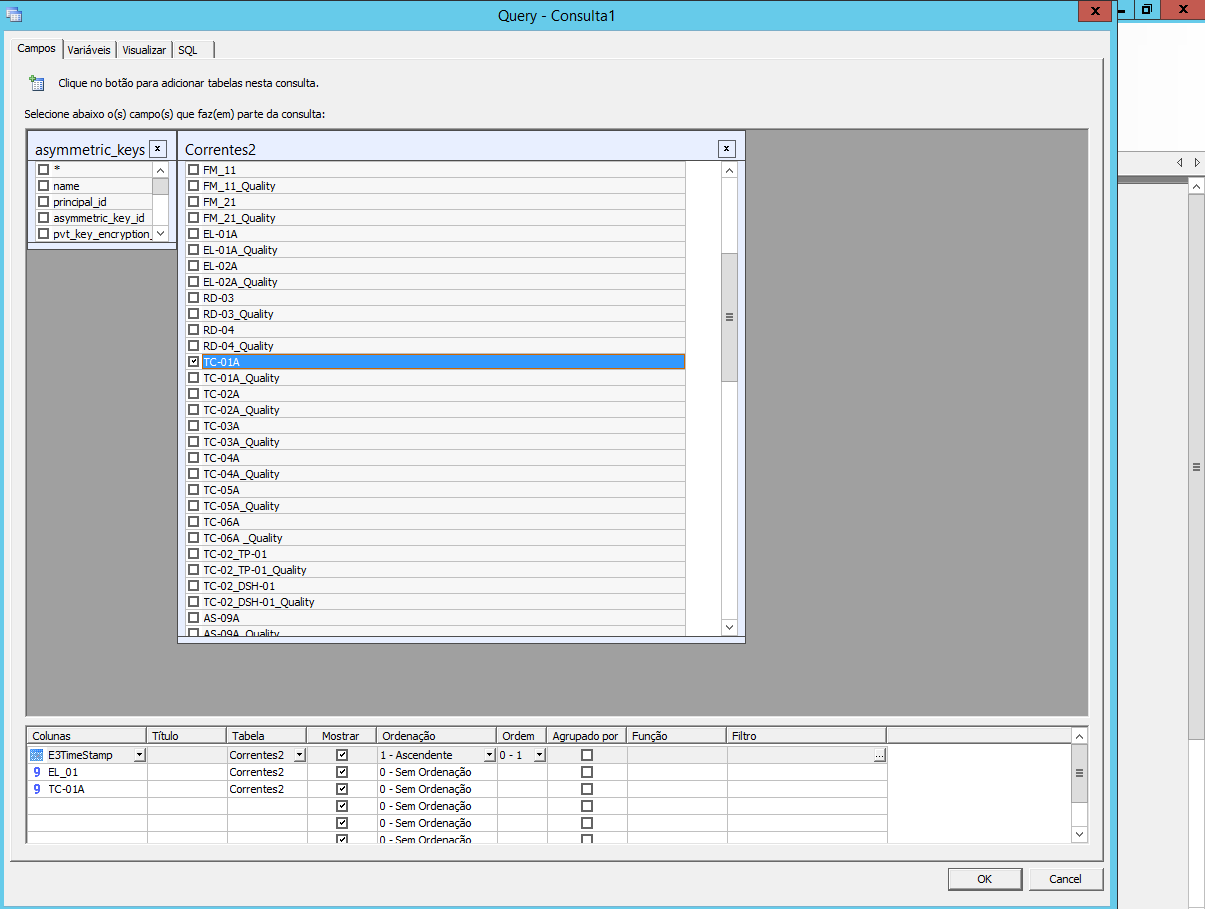Toggle Agrupado por checkbox for EL_01 row
Image resolution: width=1205 pixels, height=909 pixels.
(x=587, y=772)
